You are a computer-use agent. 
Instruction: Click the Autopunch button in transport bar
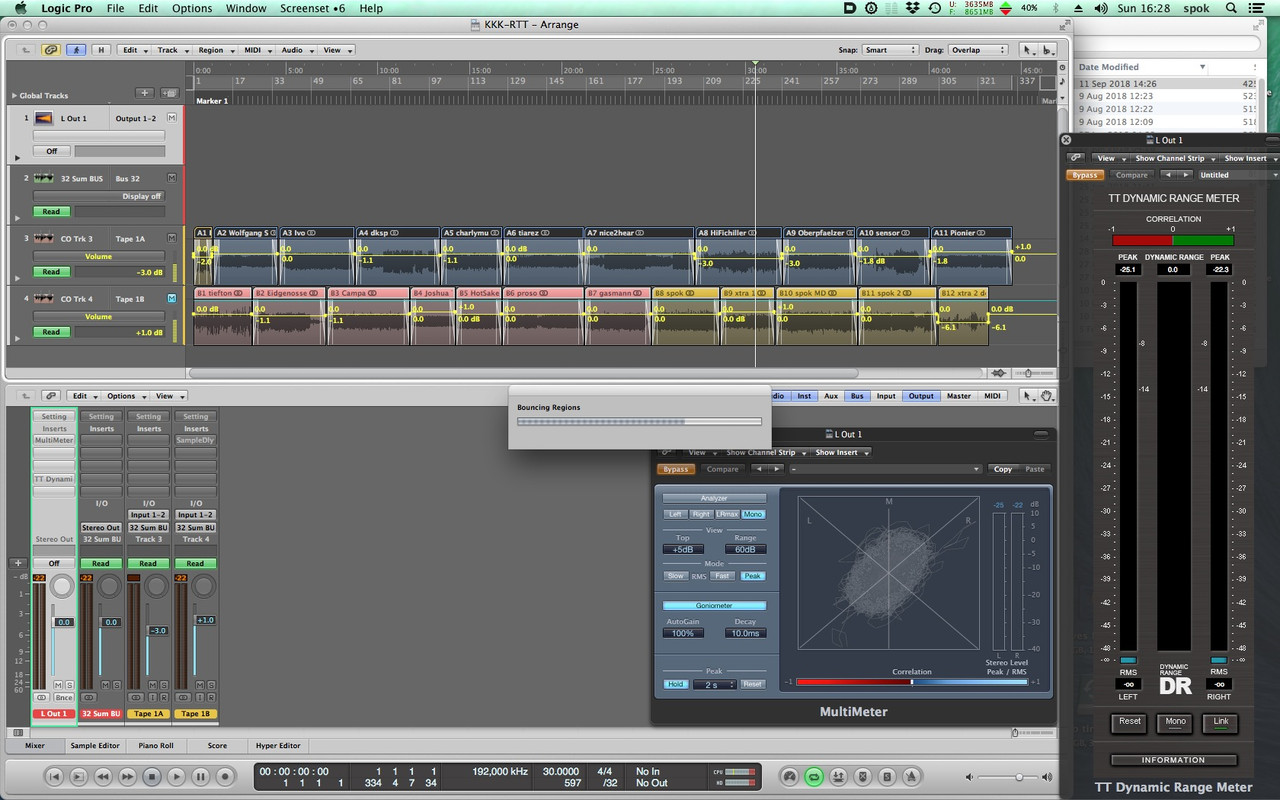point(838,776)
